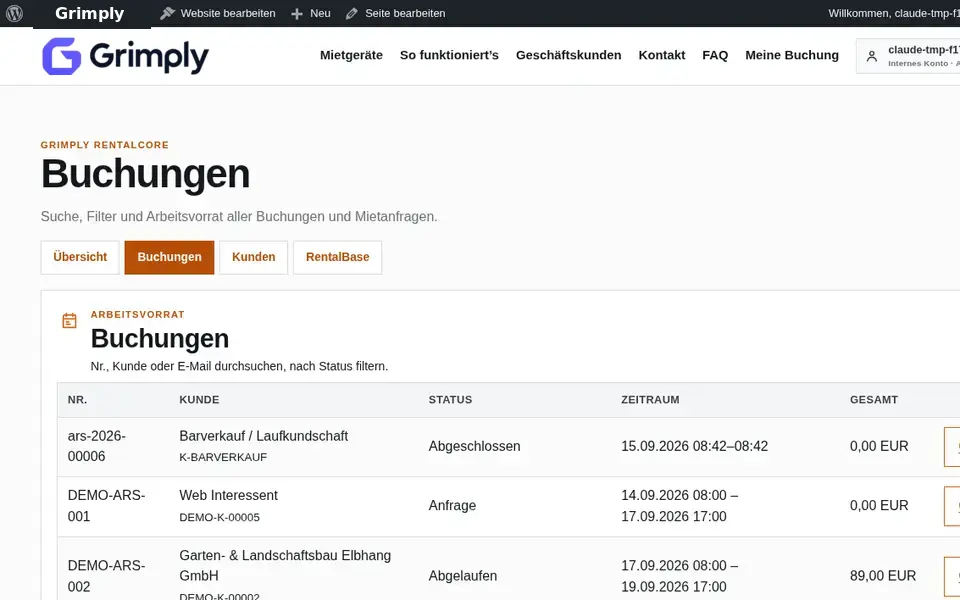The image size is (960, 600).
Task: Click the pencil icon for Seite bearbeiten
Action: [x=351, y=13]
